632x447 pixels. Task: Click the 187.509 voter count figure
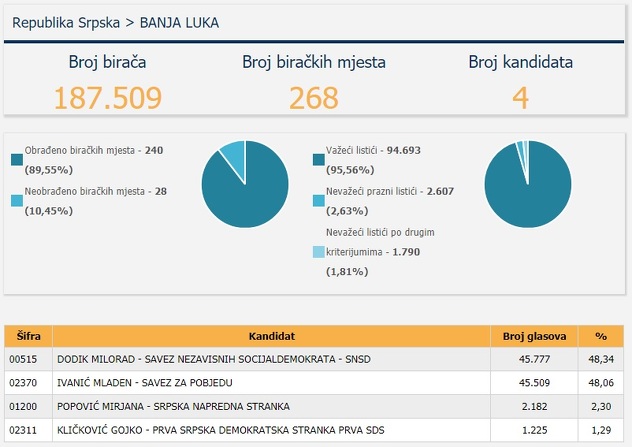coord(108,98)
